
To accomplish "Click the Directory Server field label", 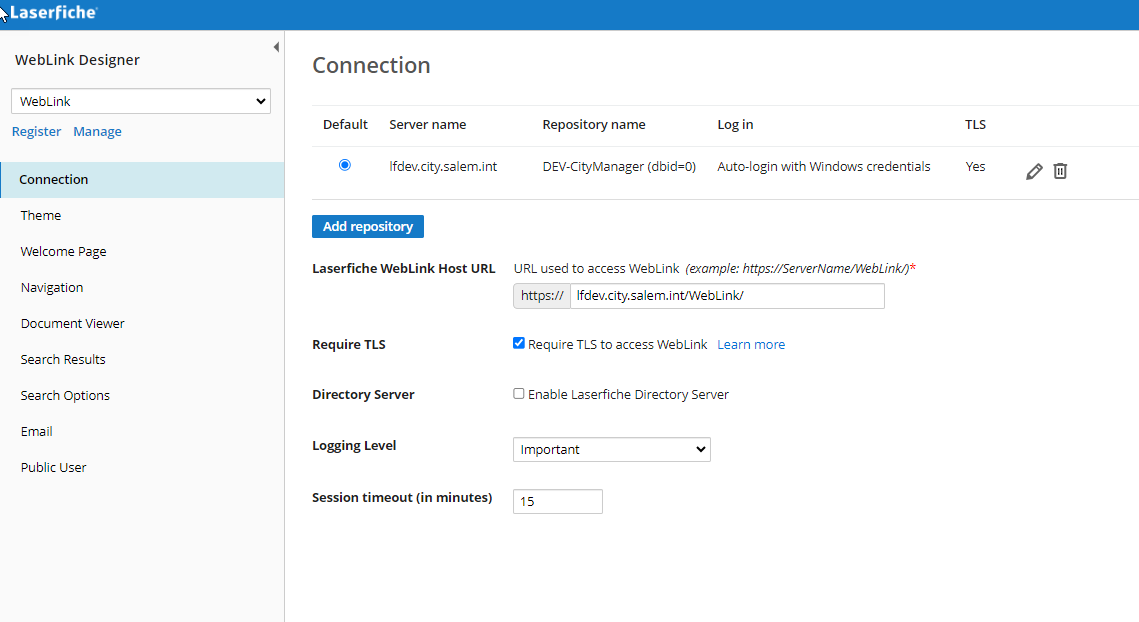I will tap(363, 395).
